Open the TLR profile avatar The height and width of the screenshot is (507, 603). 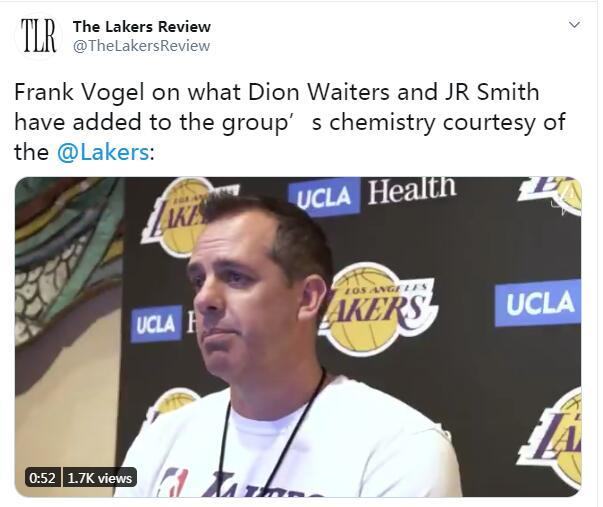tap(38, 36)
